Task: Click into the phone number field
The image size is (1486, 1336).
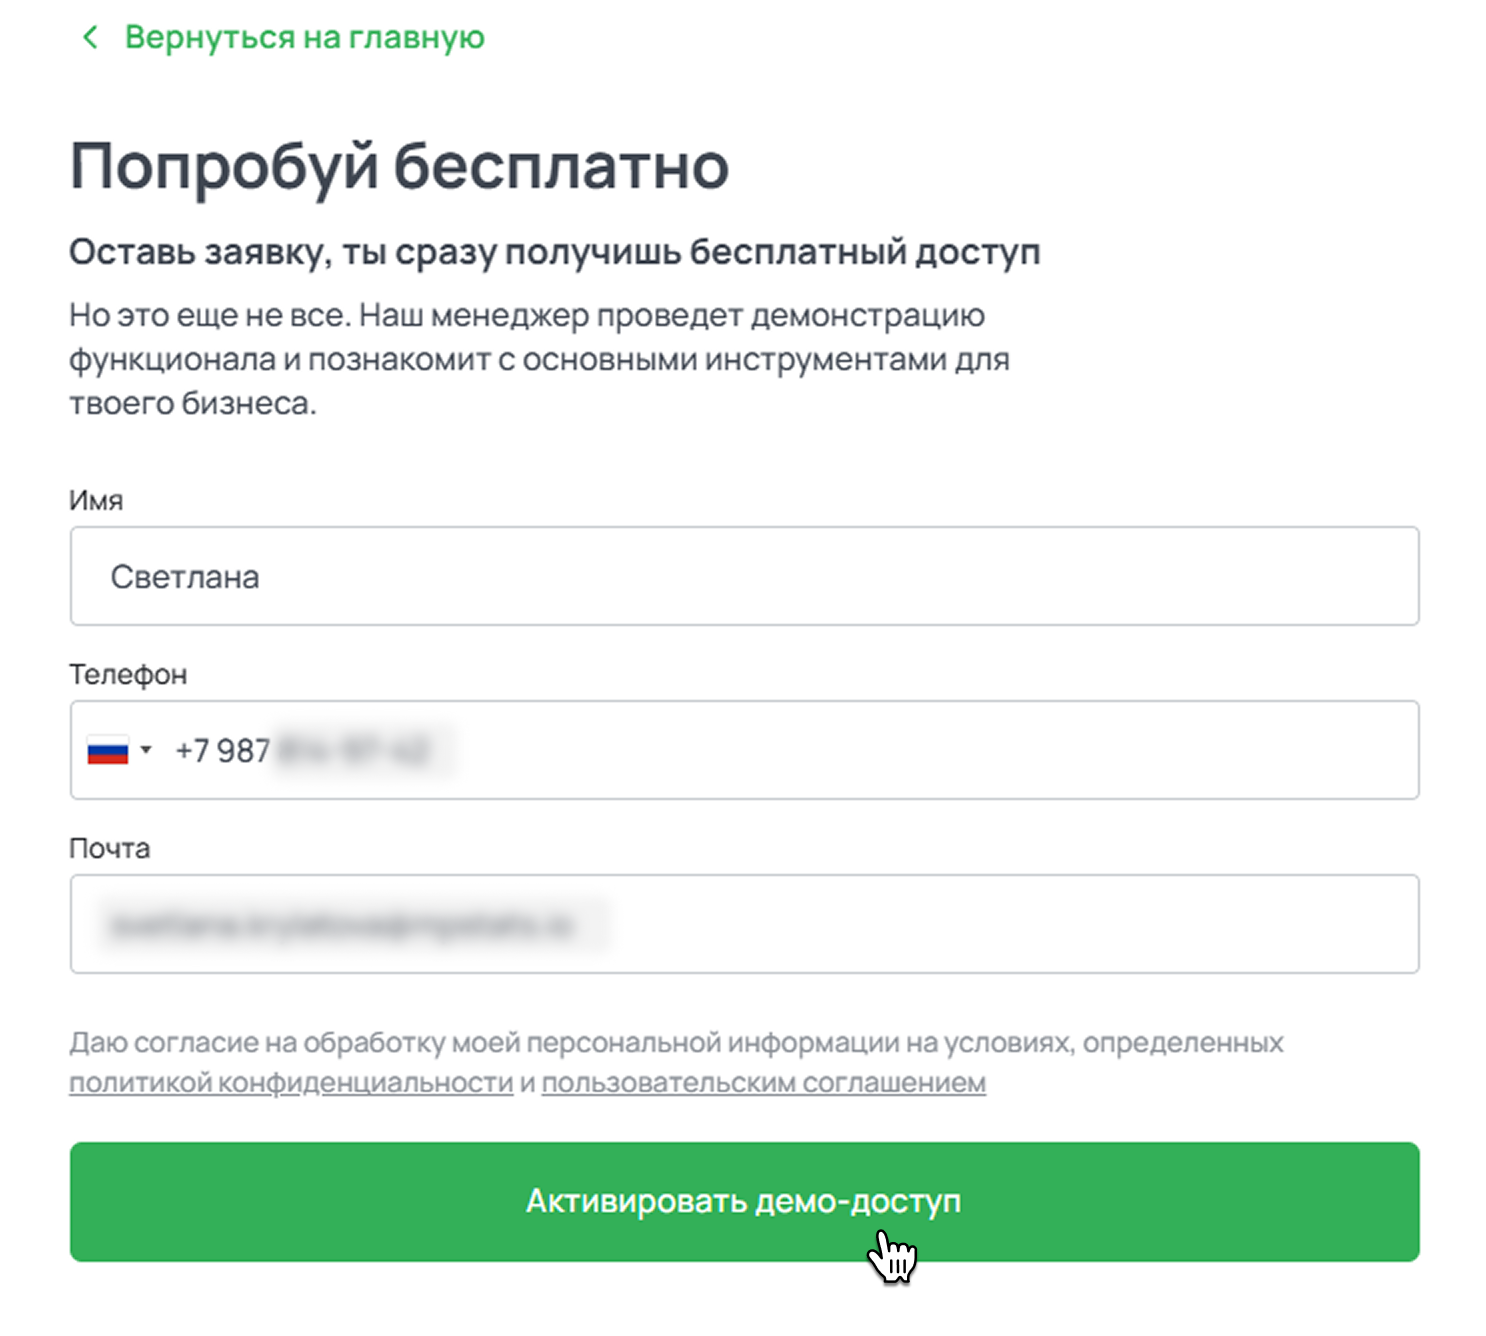Action: (x=744, y=750)
